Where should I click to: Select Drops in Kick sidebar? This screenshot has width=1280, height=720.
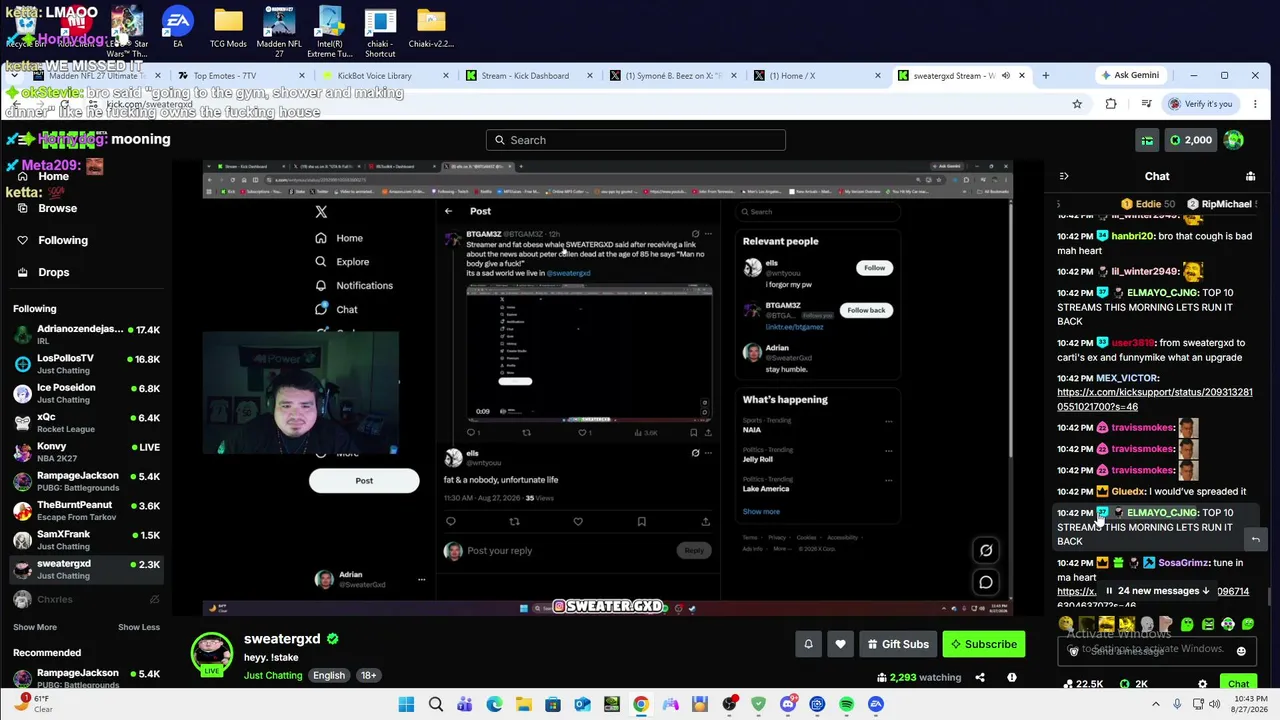54,272
